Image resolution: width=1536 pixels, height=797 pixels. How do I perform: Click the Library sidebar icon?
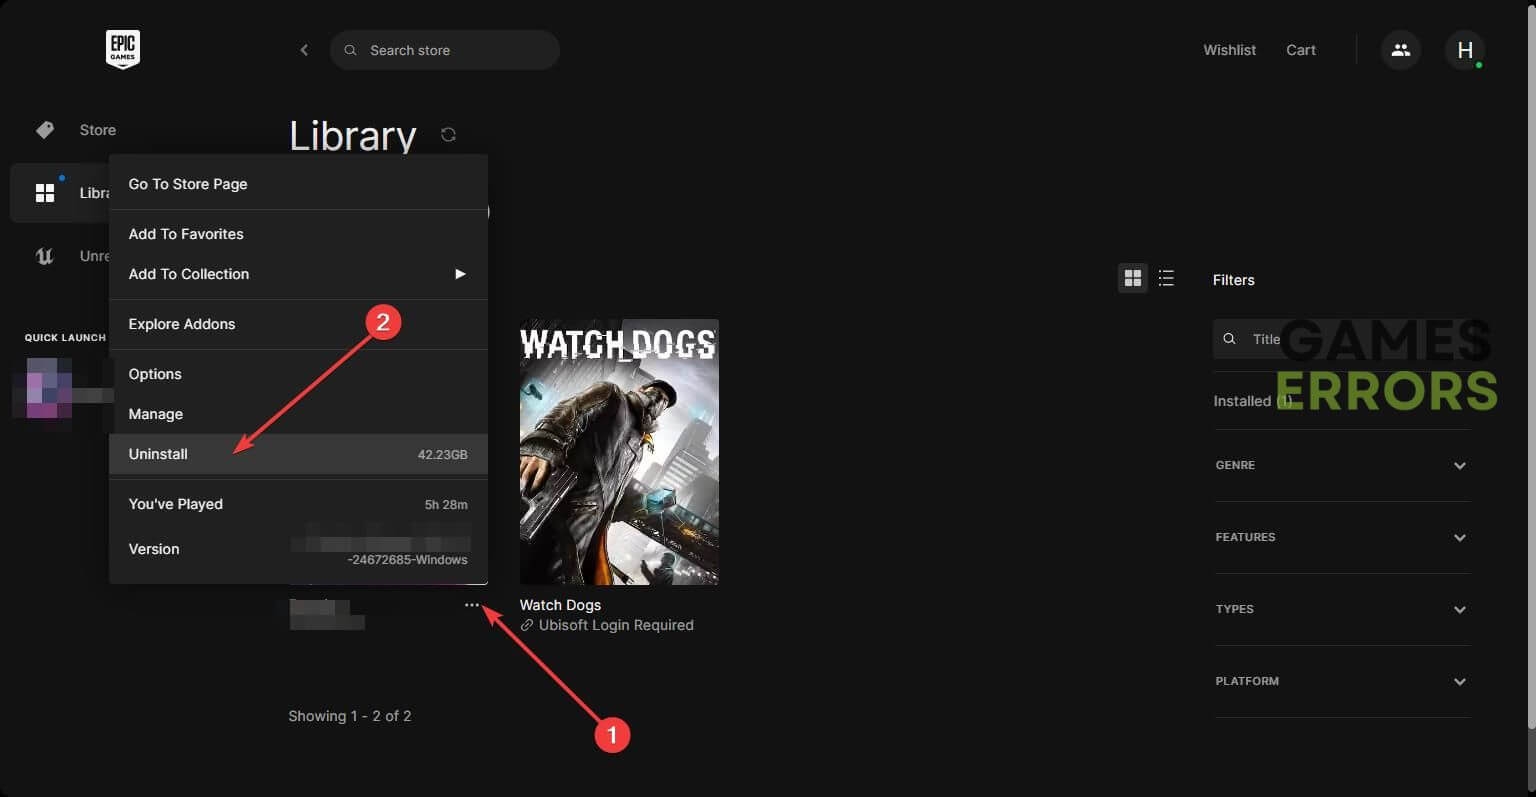coord(45,192)
